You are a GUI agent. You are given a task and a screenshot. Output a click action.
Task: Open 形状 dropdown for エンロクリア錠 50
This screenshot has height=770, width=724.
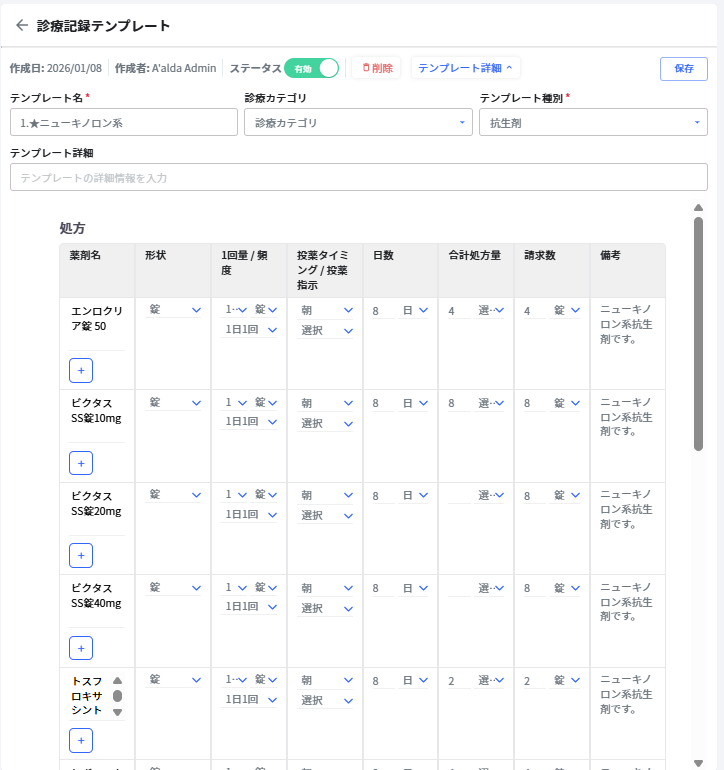[x=173, y=310]
